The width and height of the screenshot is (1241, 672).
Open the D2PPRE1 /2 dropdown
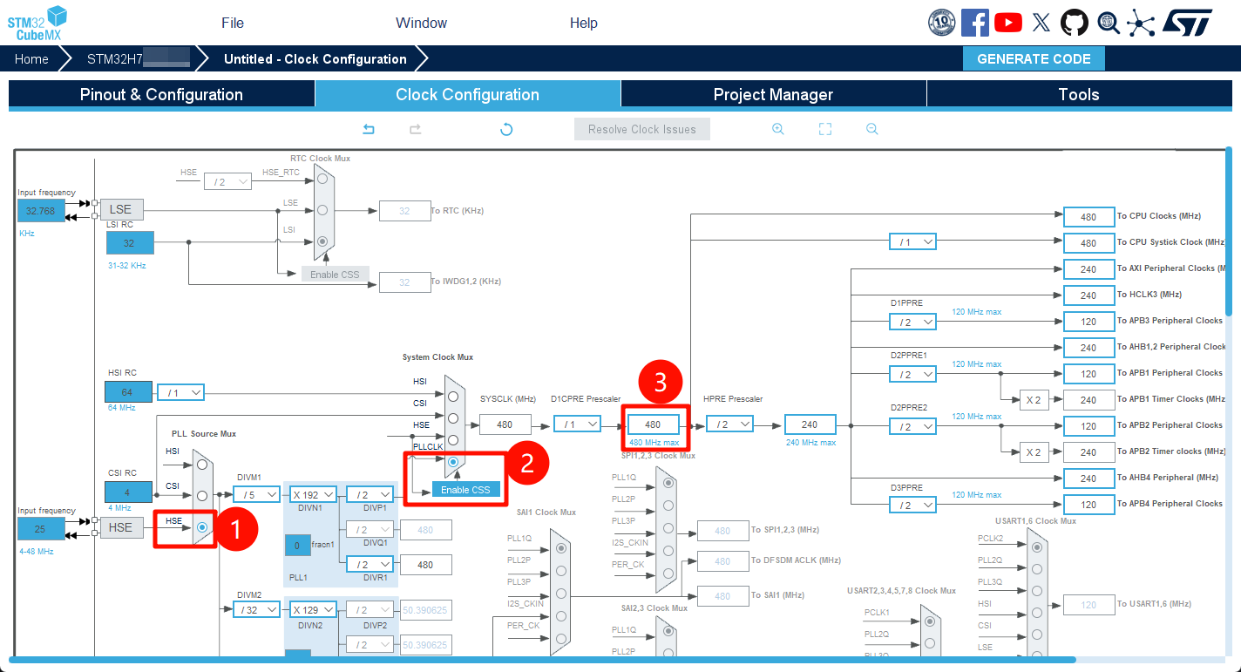click(913, 374)
